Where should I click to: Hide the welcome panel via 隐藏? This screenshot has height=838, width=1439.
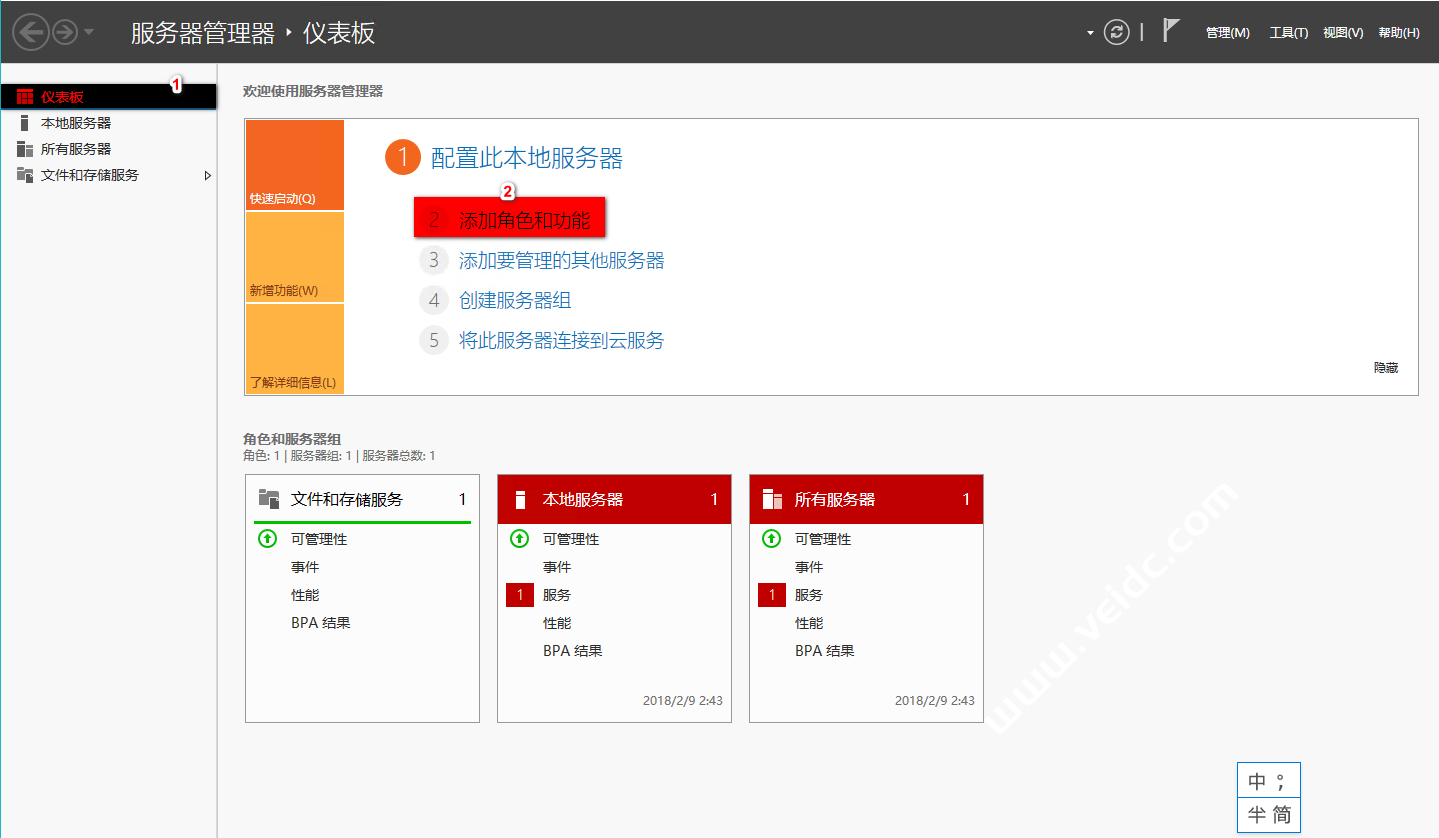click(x=1385, y=368)
